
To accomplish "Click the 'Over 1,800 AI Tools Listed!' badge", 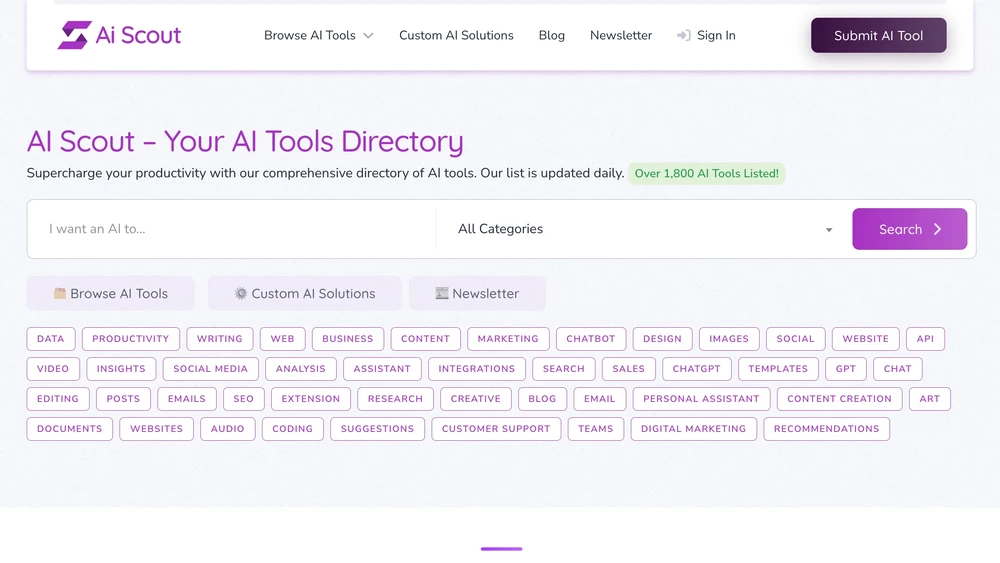I will 707,173.
